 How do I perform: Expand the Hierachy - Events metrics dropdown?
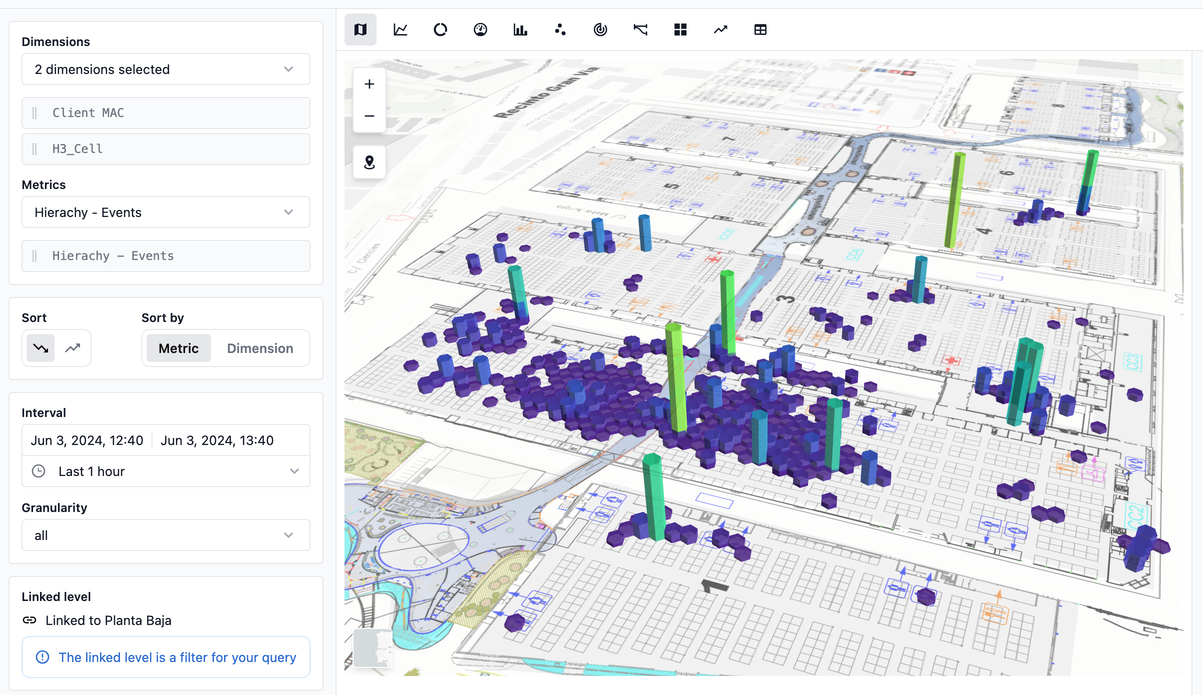(165, 212)
